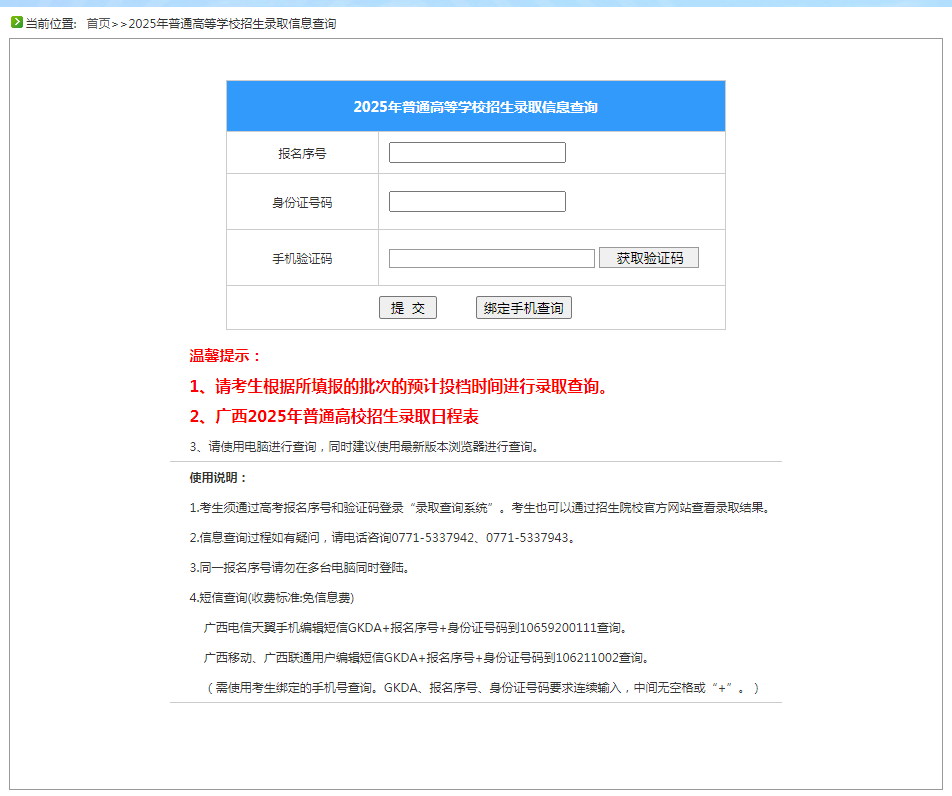This screenshot has width=952, height=796.
Task: Click the blue form title header
Action: point(476,106)
